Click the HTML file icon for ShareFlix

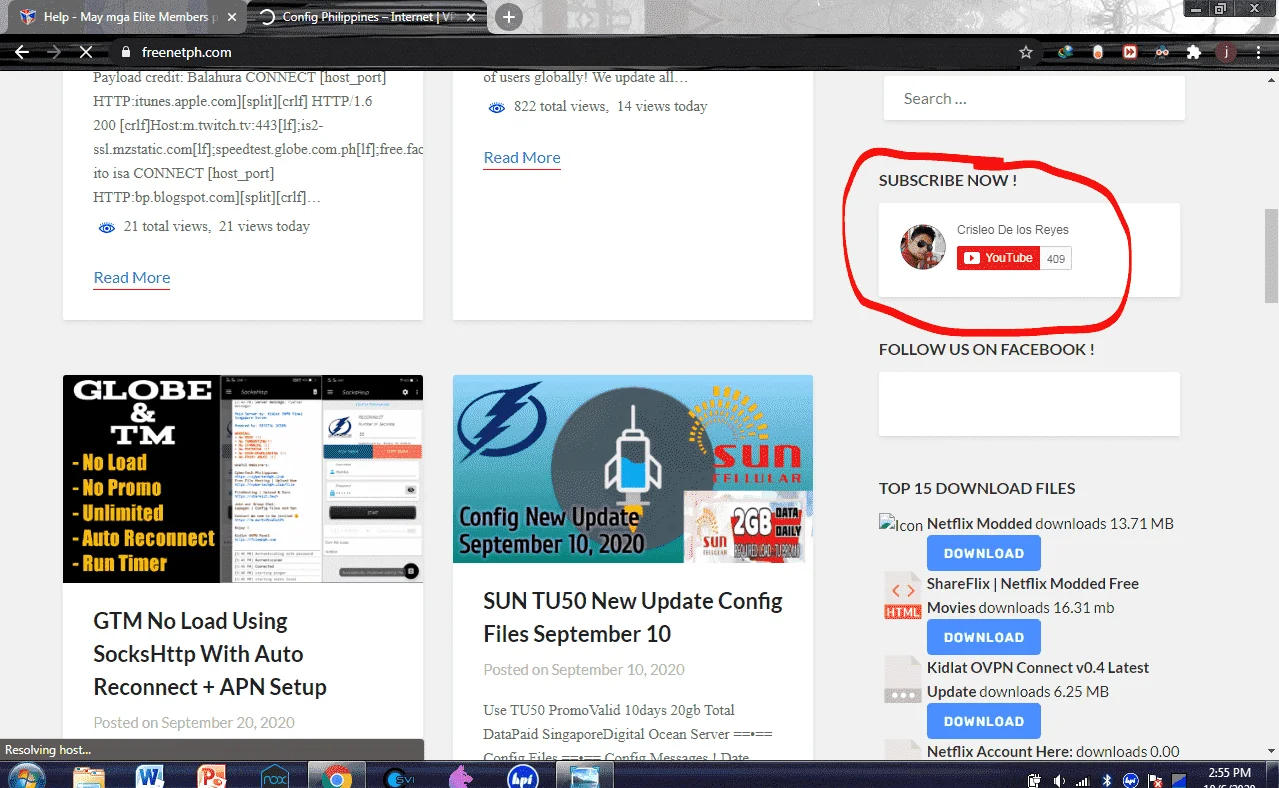(902, 596)
